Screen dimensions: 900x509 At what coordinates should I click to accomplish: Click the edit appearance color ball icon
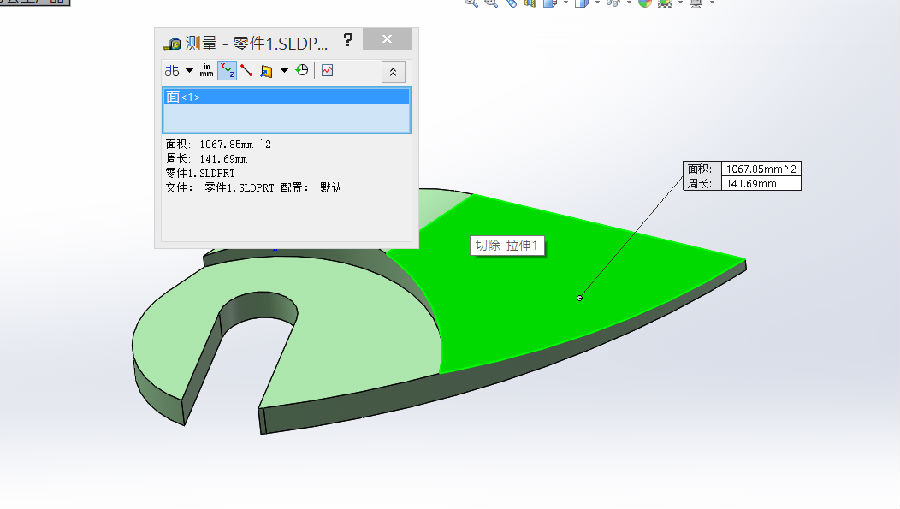pyautogui.click(x=645, y=3)
